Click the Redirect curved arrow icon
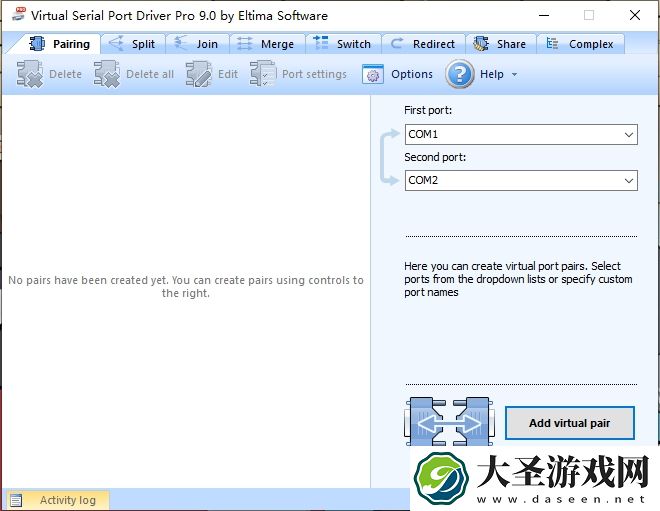This screenshot has height=511, width=660. [x=397, y=43]
